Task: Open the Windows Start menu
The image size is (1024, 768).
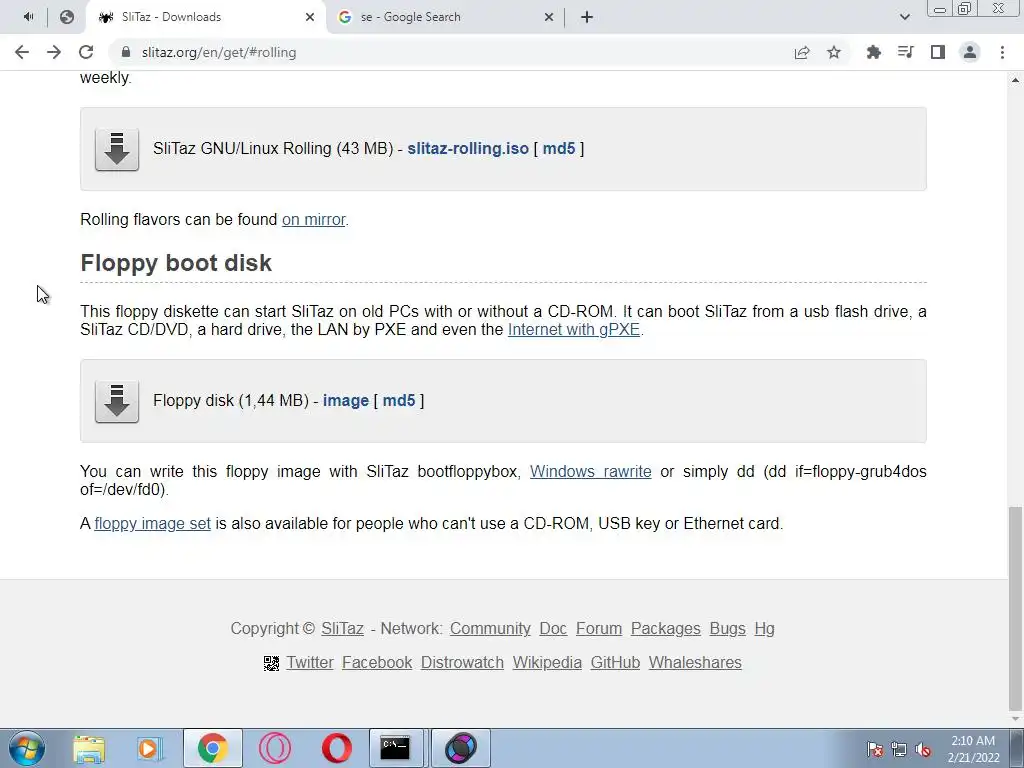Action: point(26,748)
